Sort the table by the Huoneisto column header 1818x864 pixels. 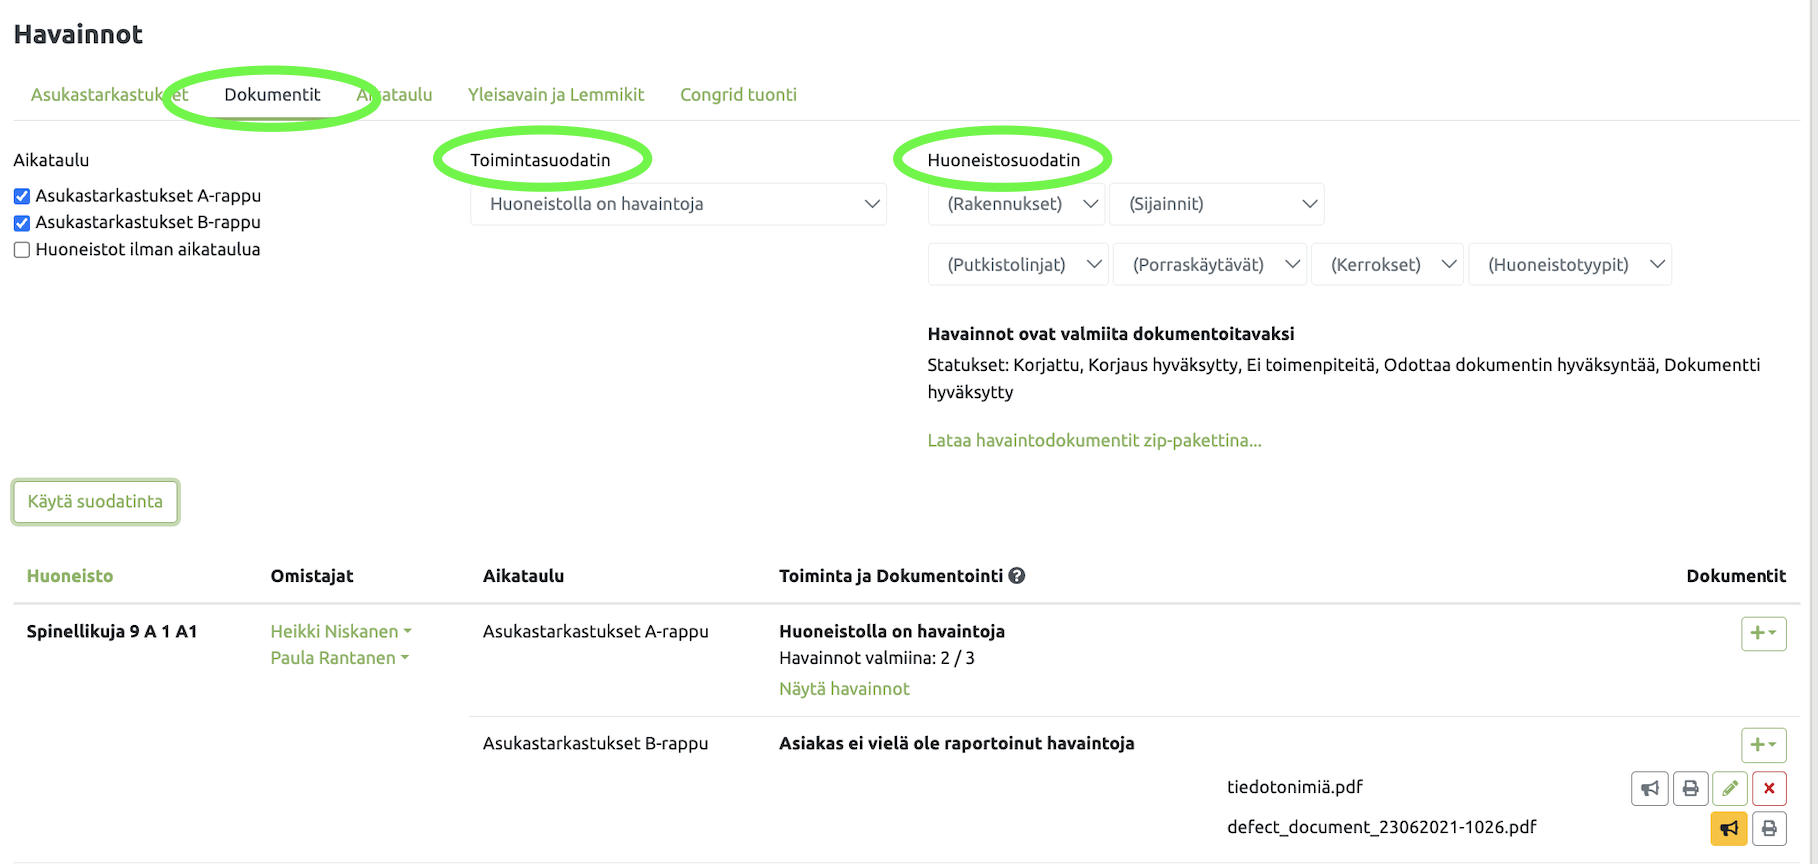pos(70,576)
